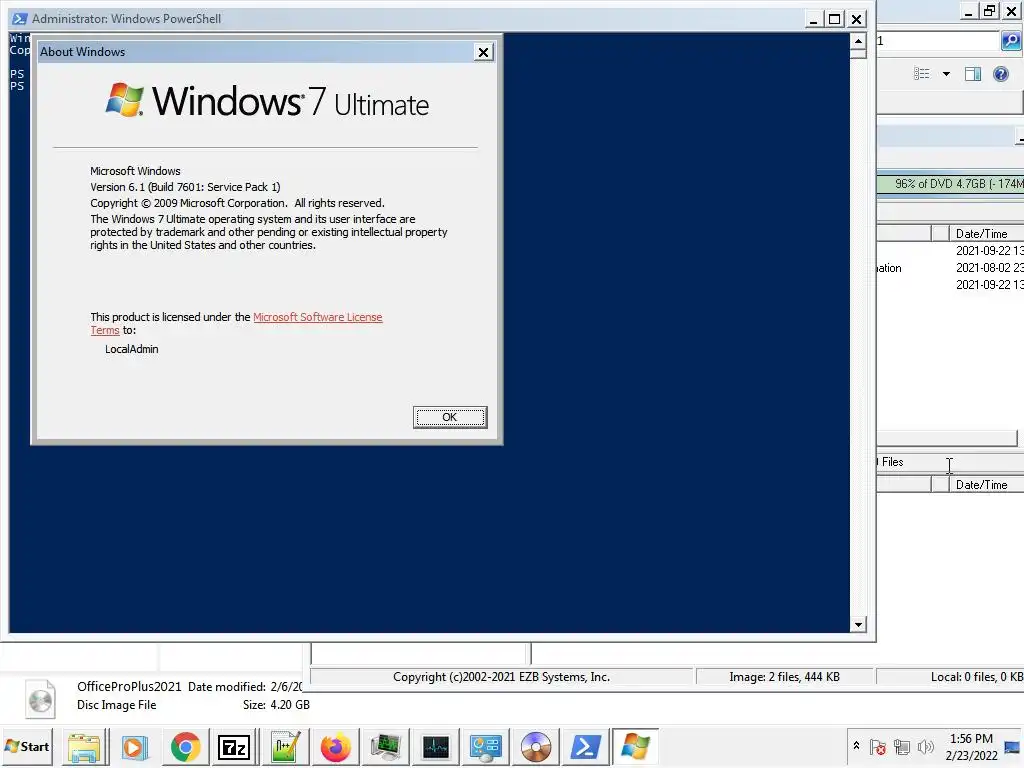This screenshot has width=1024, height=768.
Task: Open the Windows Start menu
Action: point(27,746)
